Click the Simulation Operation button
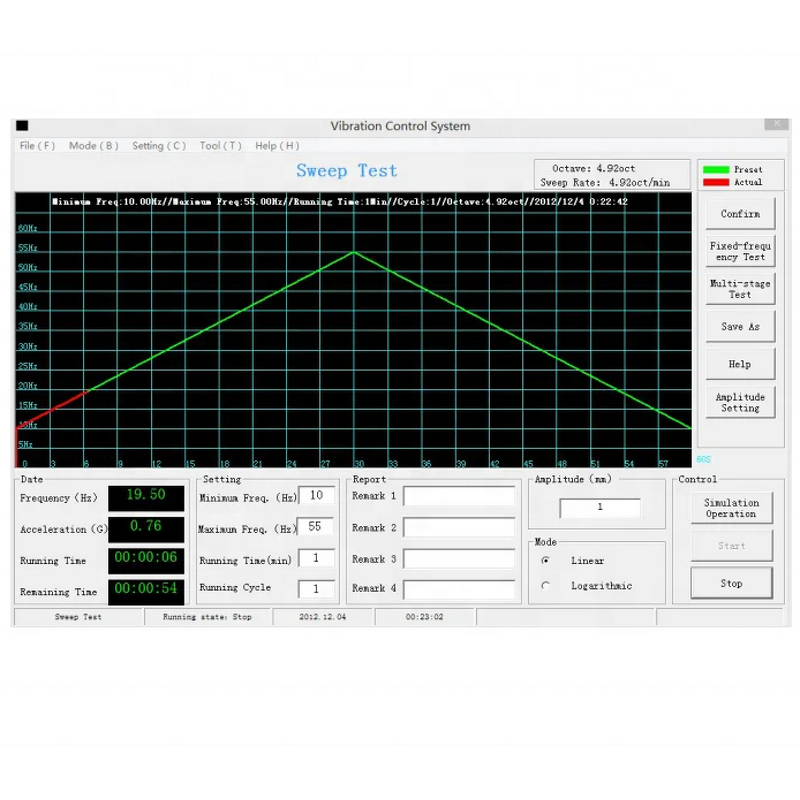The height and width of the screenshot is (800, 800). [731, 508]
